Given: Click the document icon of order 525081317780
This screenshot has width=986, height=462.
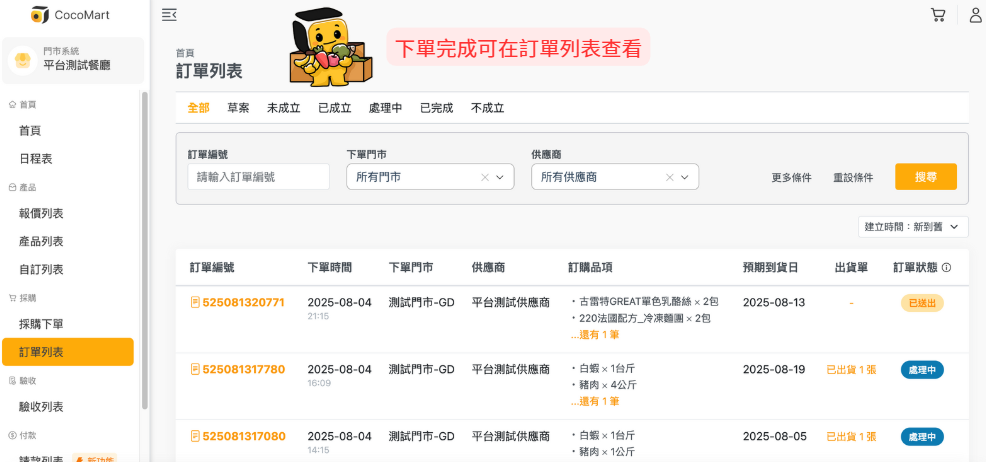Looking at the screenshot, I should [195, 369].
